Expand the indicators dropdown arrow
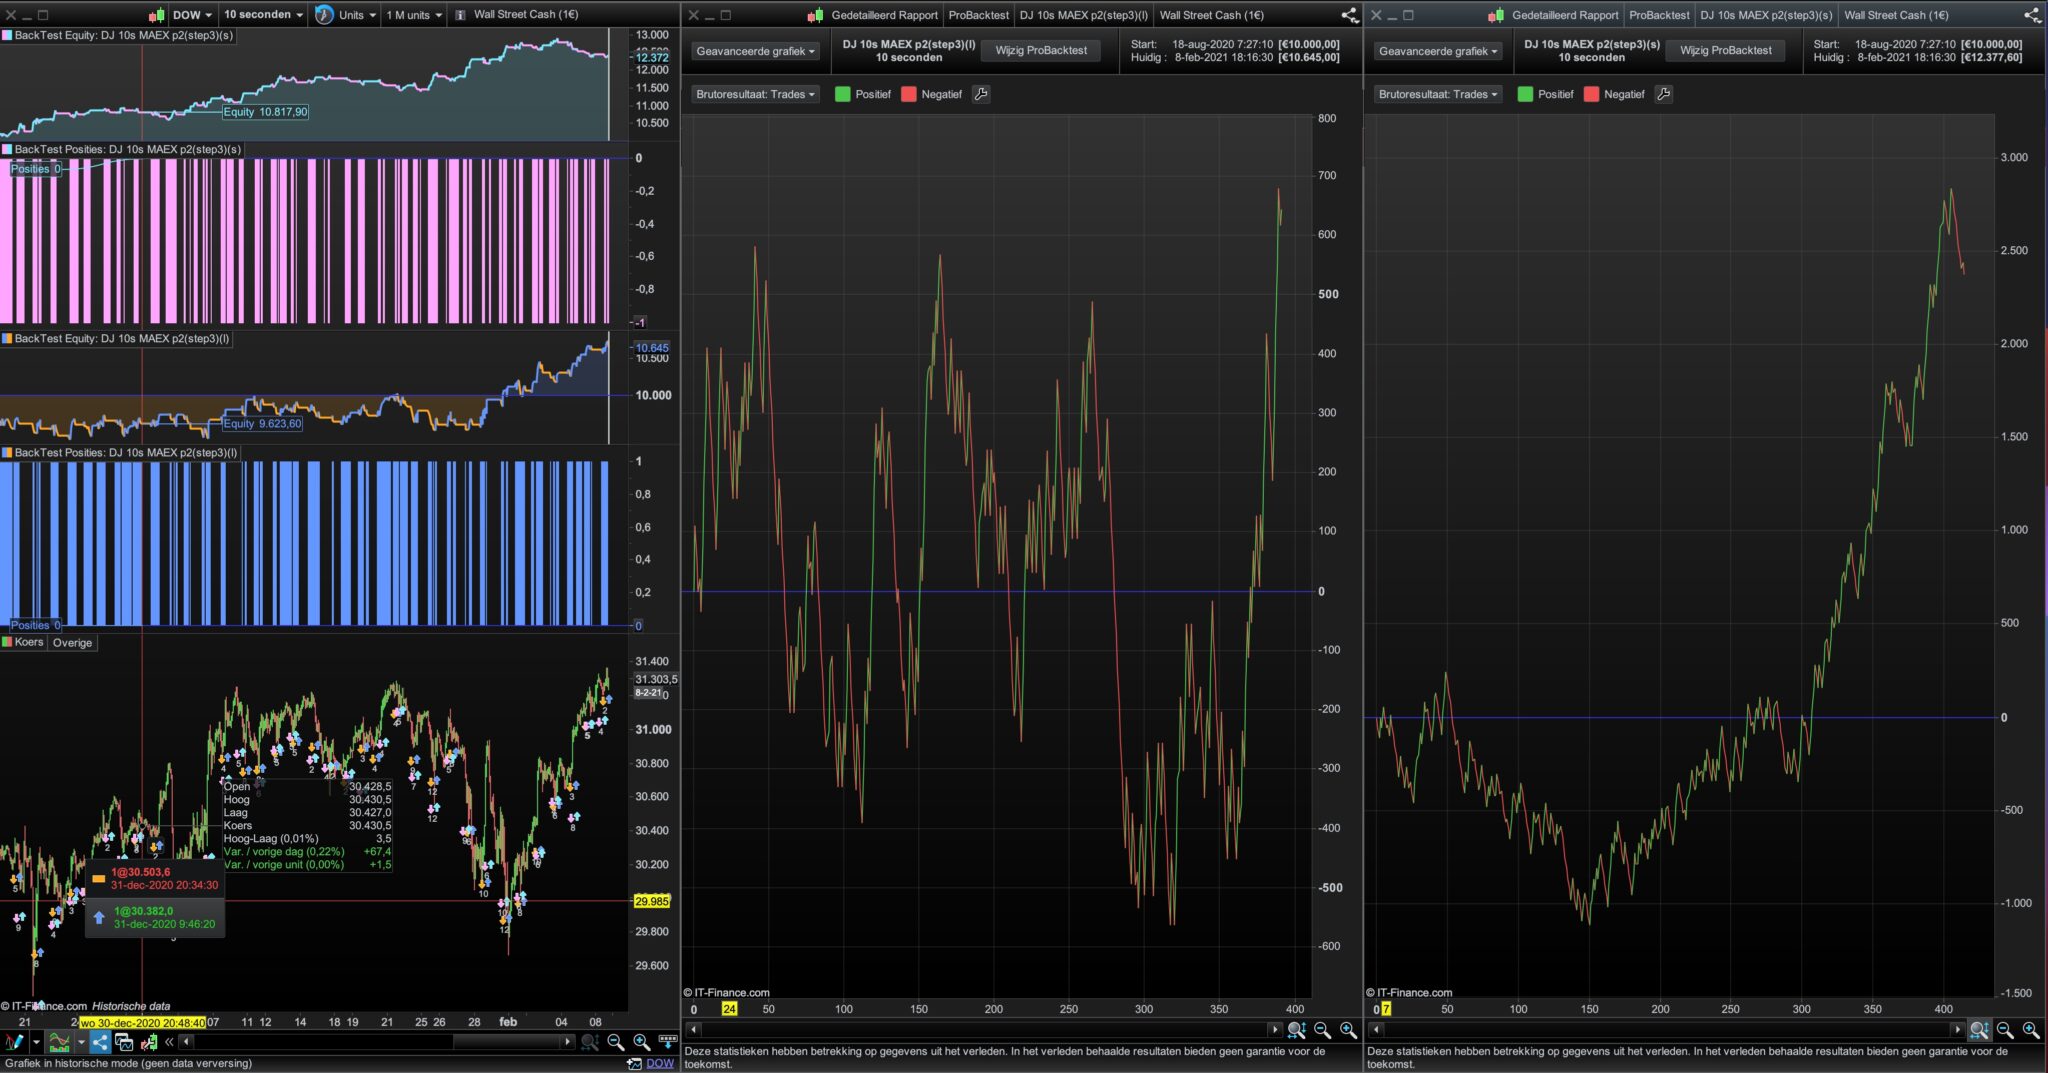Screen dimensions: 2048x1073 pos(81,1042)
